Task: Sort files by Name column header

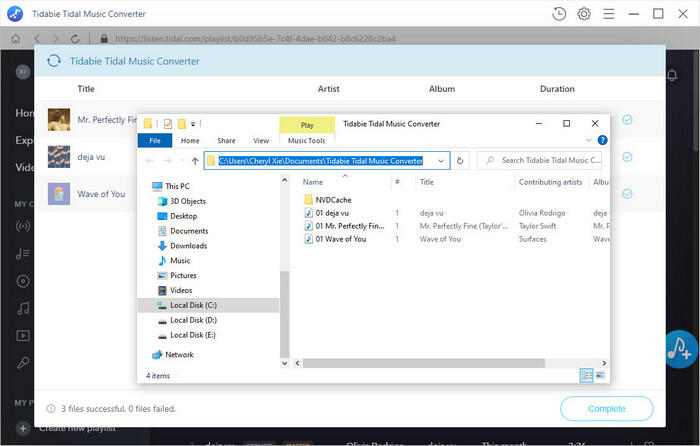Action: point(313,182)
